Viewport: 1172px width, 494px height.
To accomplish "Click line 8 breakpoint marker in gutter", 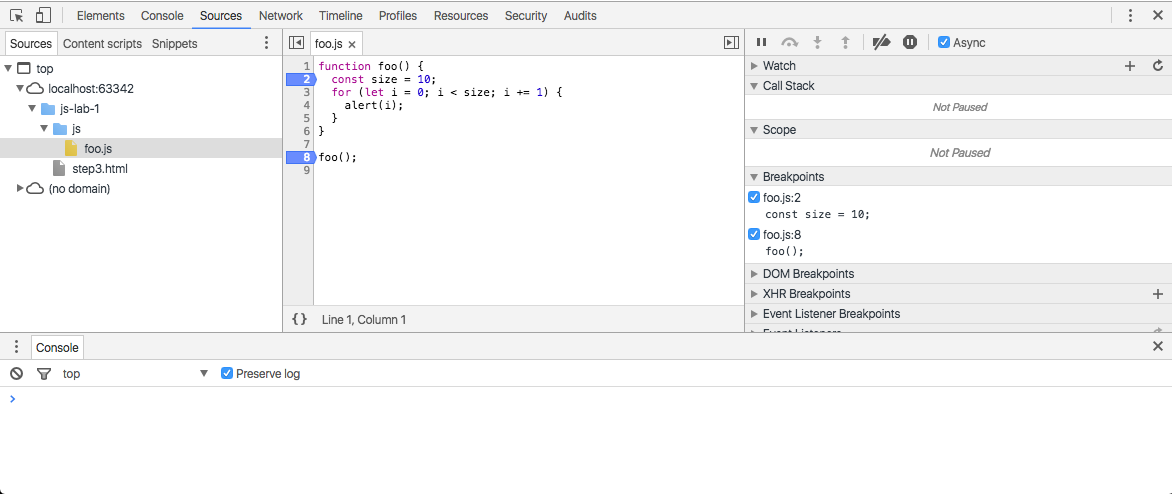I will (300, 157).
